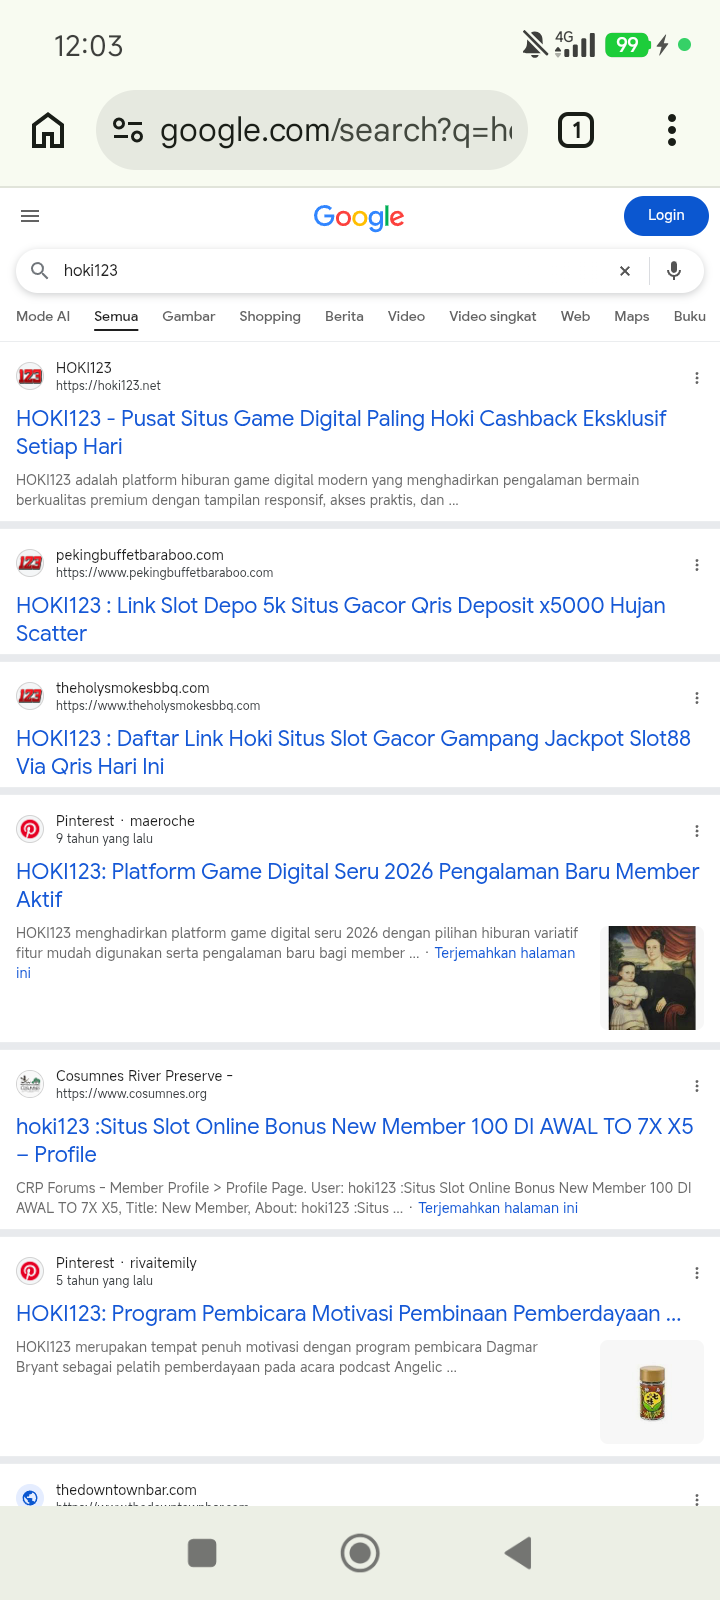This screenshot has width=720, height=1600.
Task: Open site info icon in address bar
Action: [x=128, y=130]
